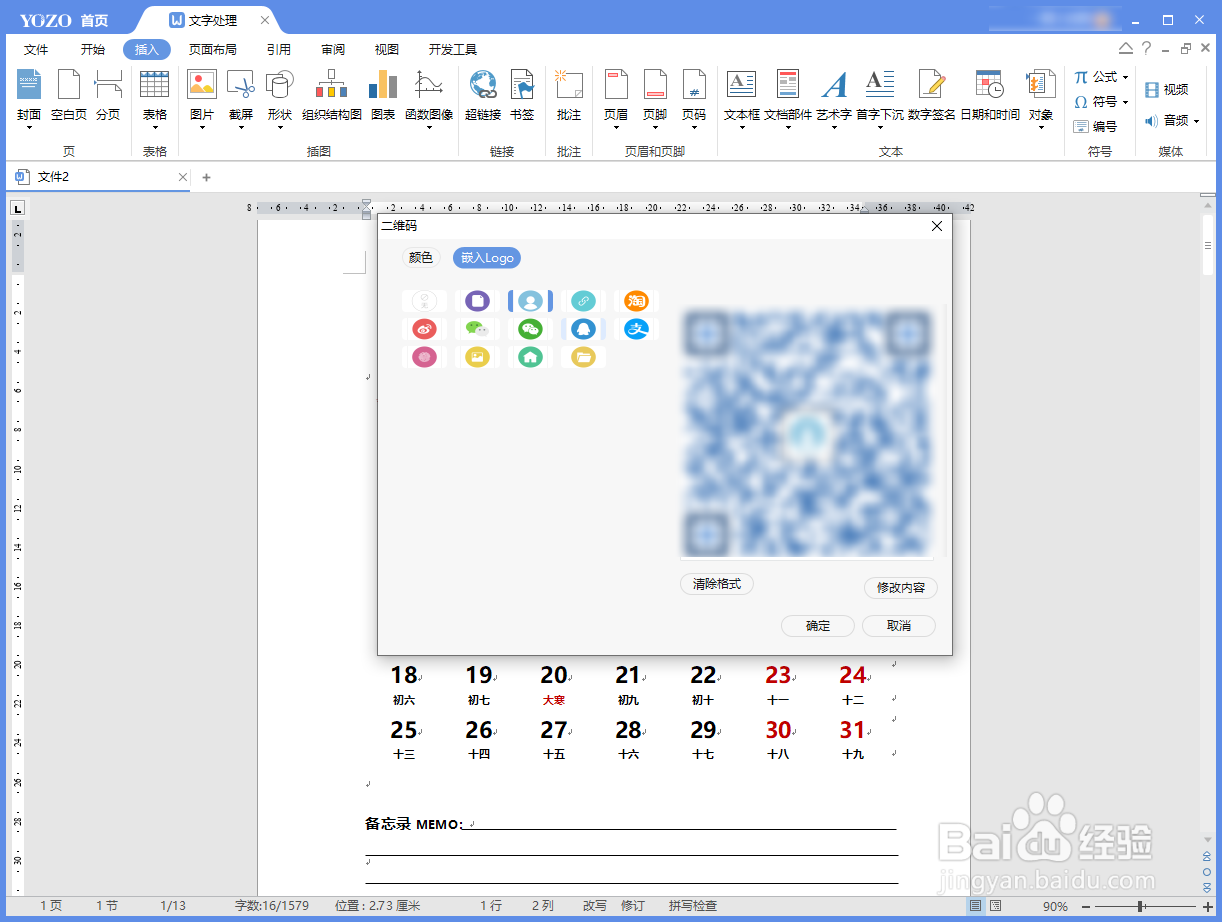Viewport: 1222px width, 922px height.
Task: Close the 二维码 dialog with X
Action: 937,226
